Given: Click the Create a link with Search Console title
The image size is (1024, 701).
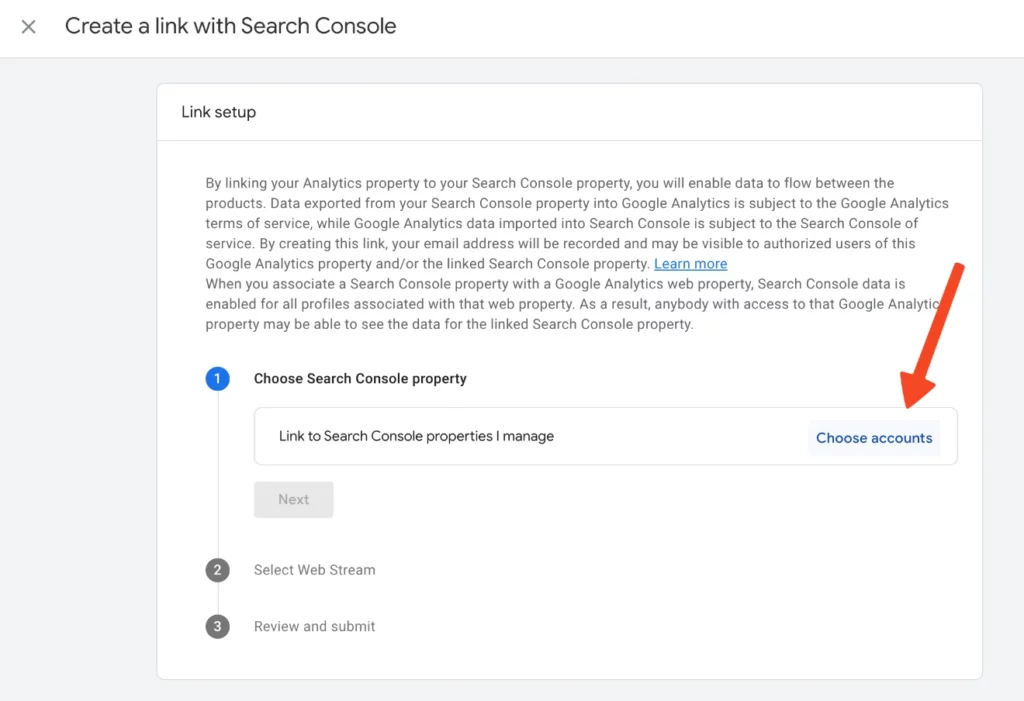Looking at the screenshot, I should (x=231, y=26).
